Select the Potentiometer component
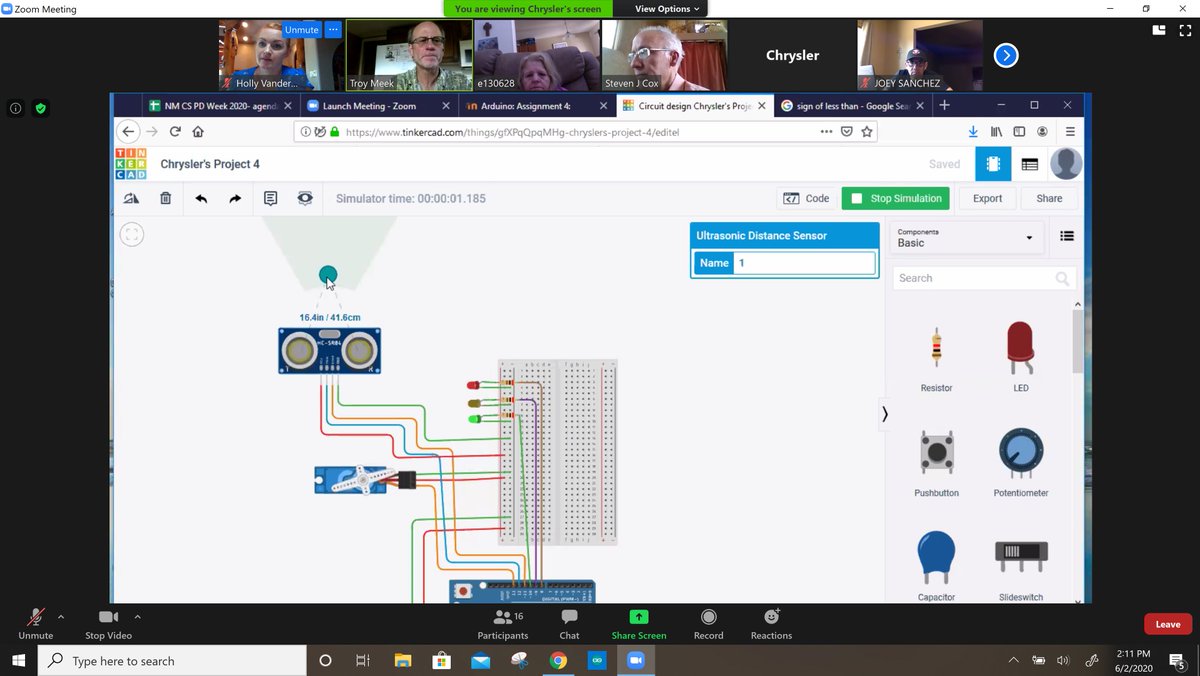This screenshot has width=1200, height=676. point(1021,464)
